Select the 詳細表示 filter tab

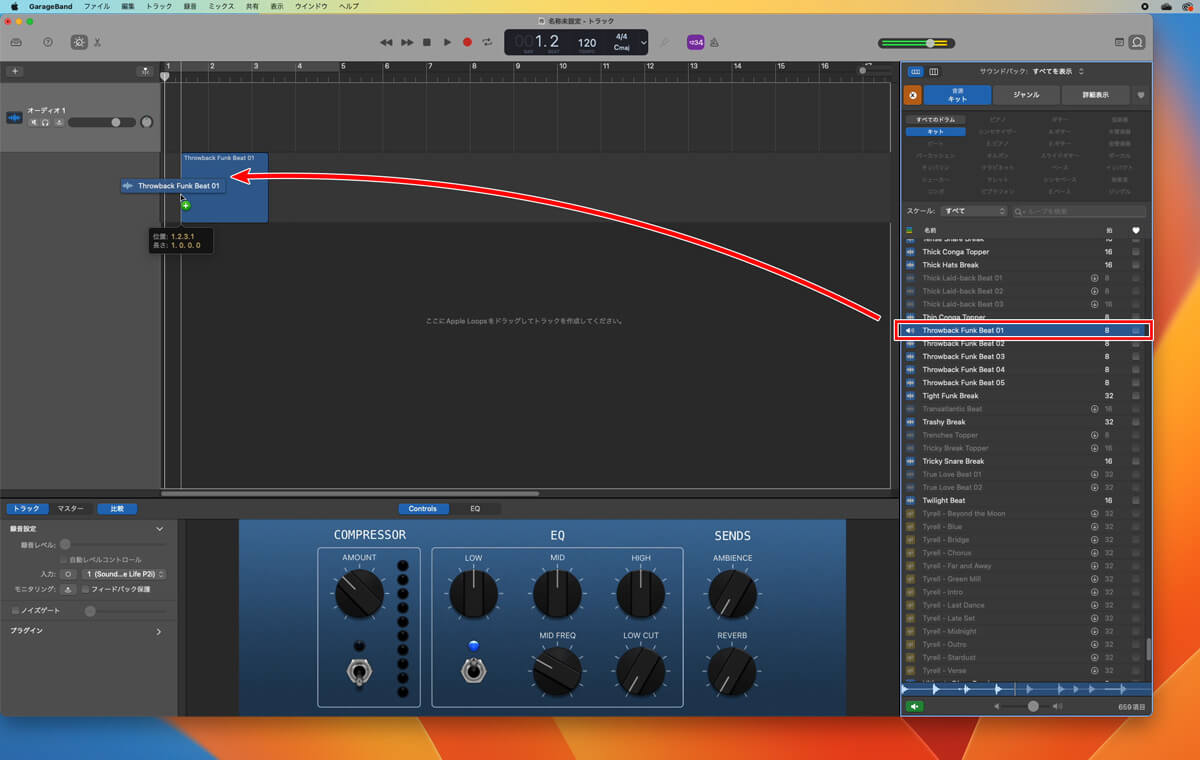[x=1095, y=95]
